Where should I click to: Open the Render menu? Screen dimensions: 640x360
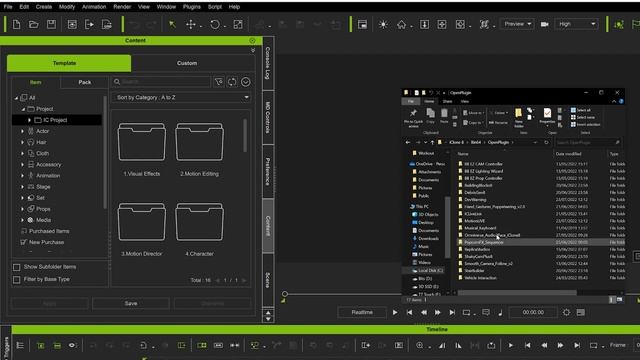[122, 7]
